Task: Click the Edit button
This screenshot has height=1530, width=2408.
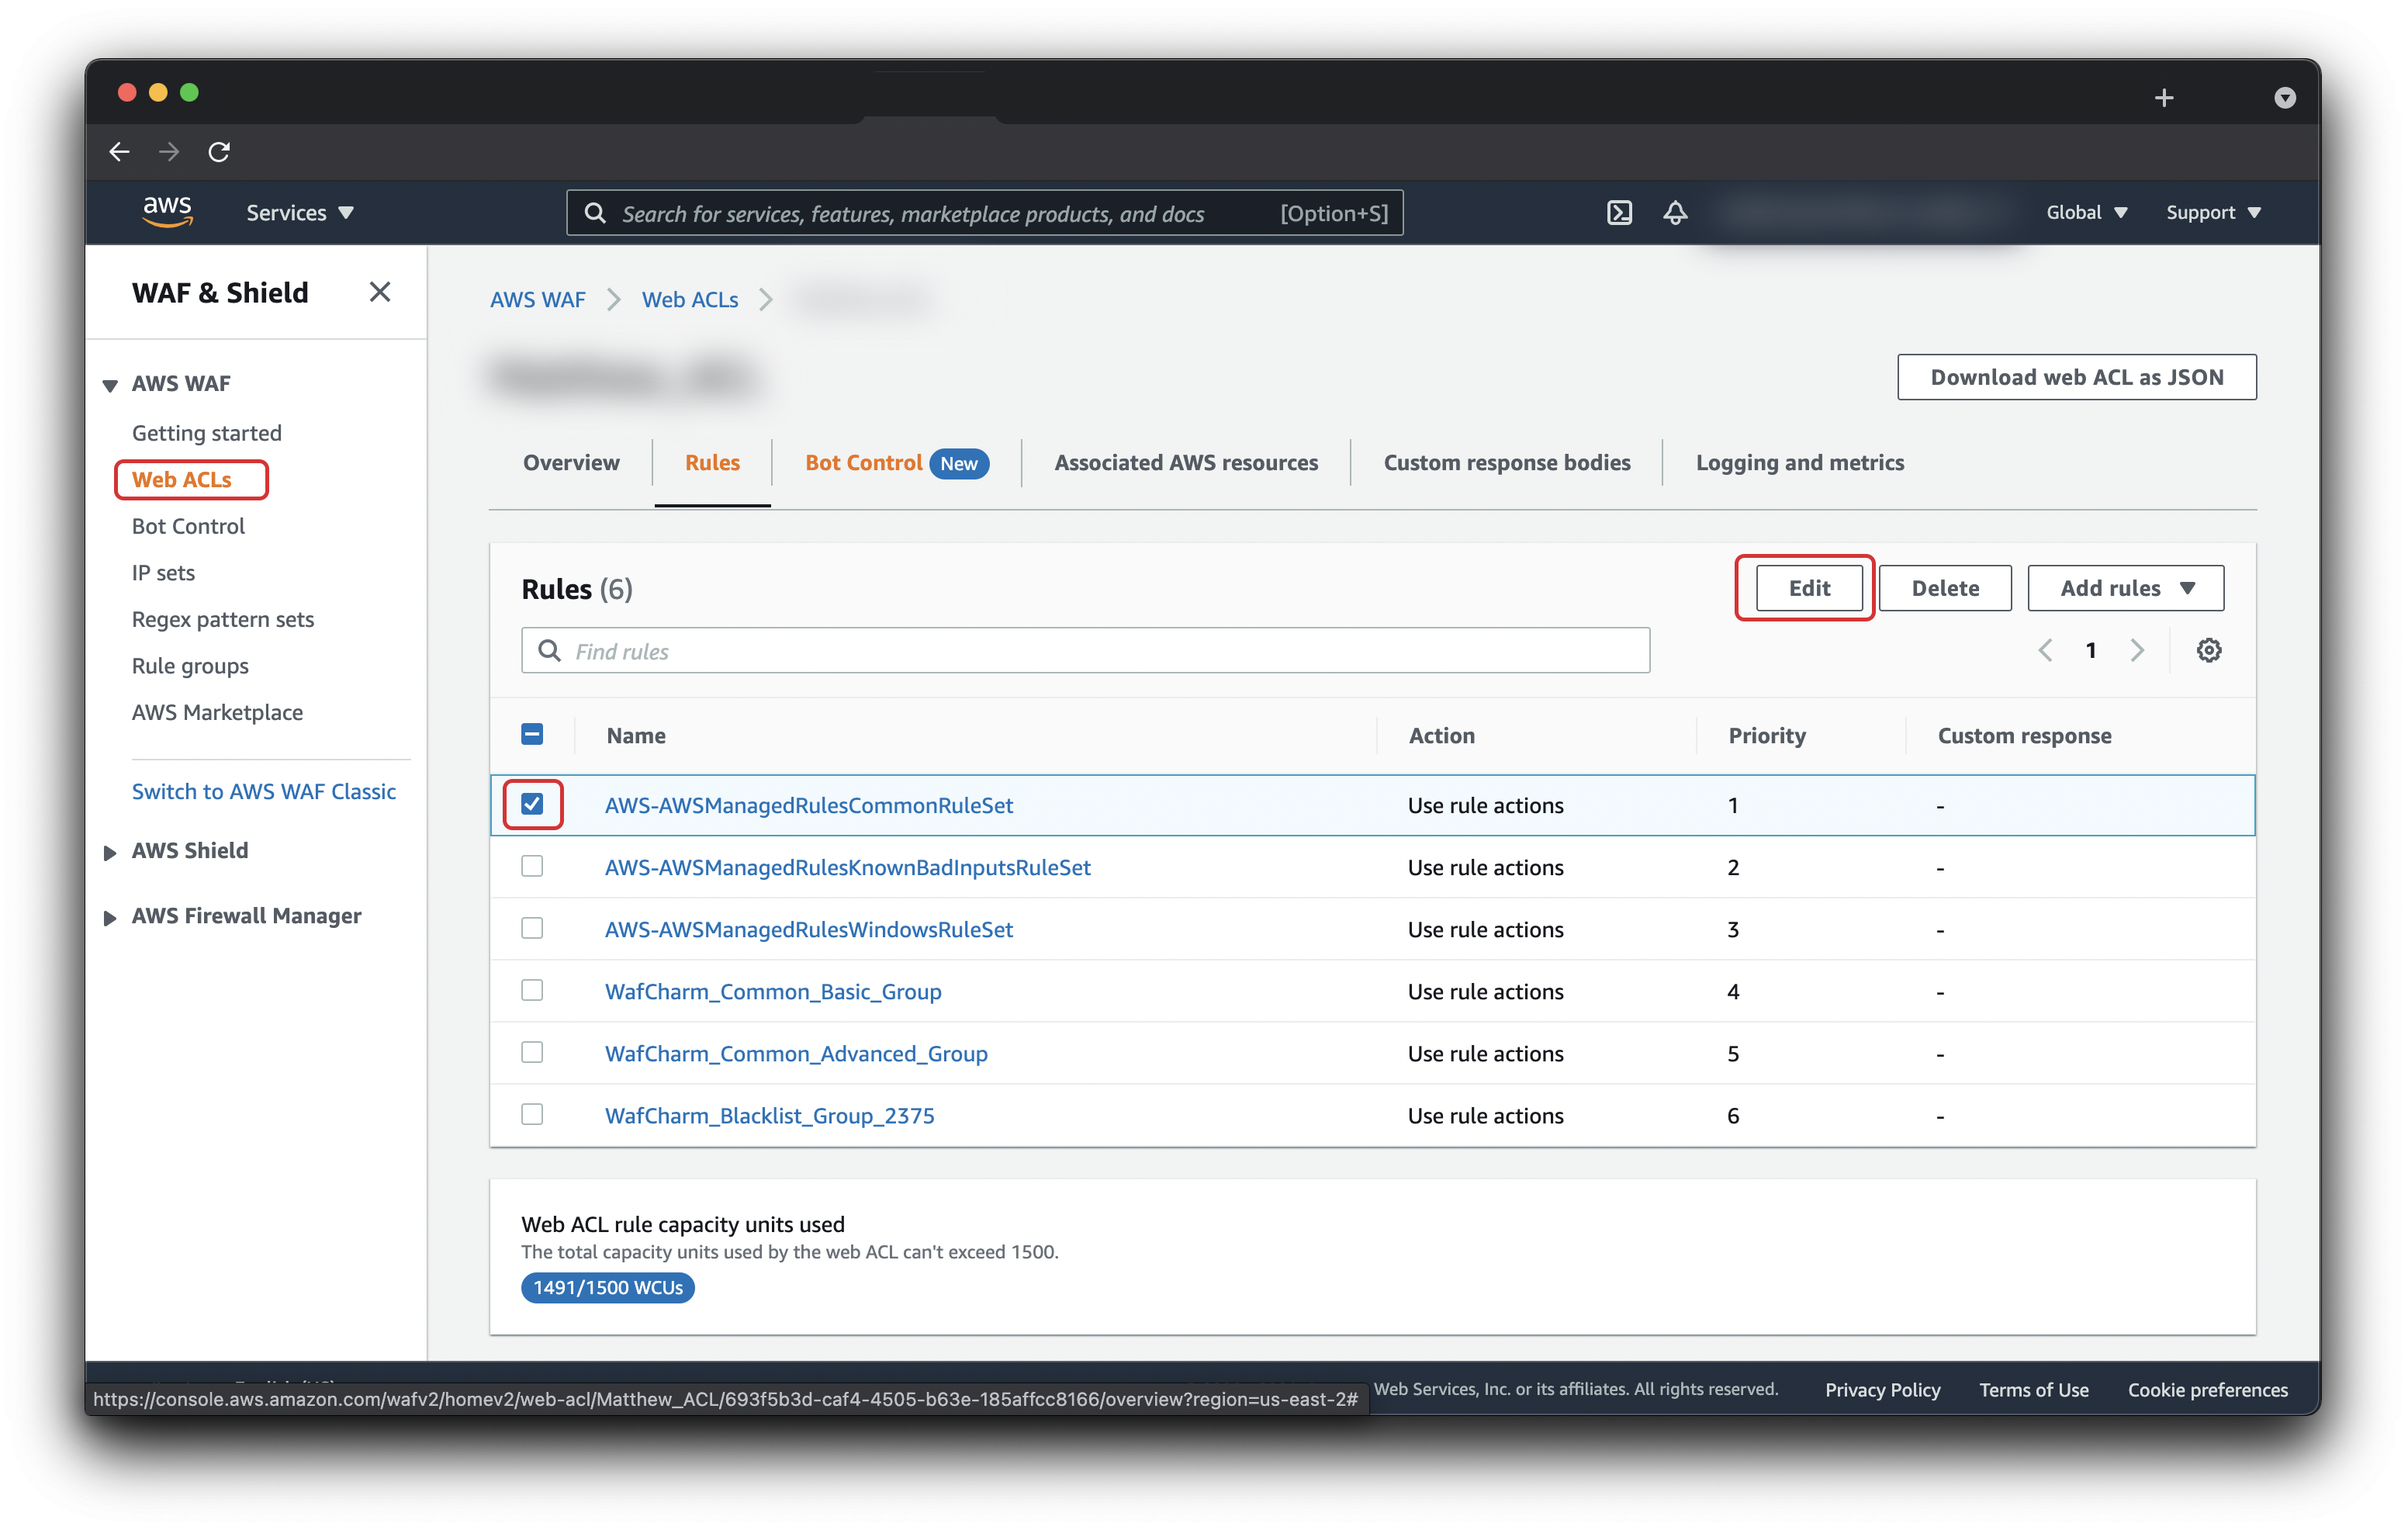Action: point(1808,588)
